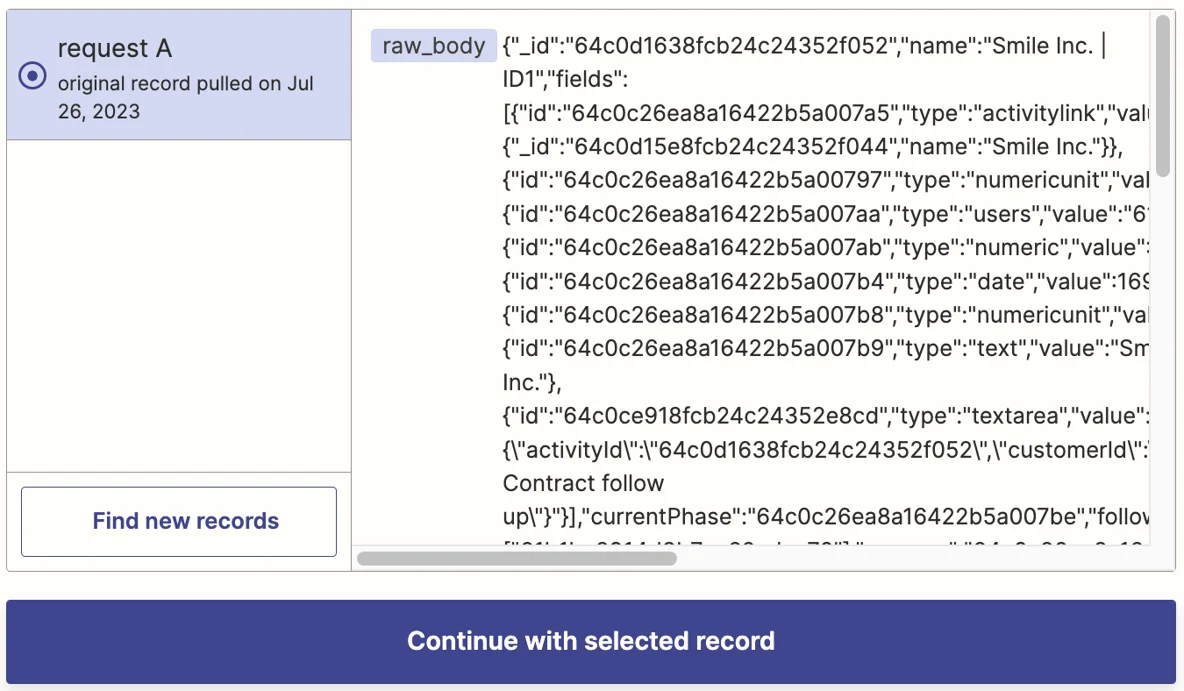This screenshot has height=691, width=1184.
Task: Click horizontal scrollbar track right of thumb
Action: 912,559
